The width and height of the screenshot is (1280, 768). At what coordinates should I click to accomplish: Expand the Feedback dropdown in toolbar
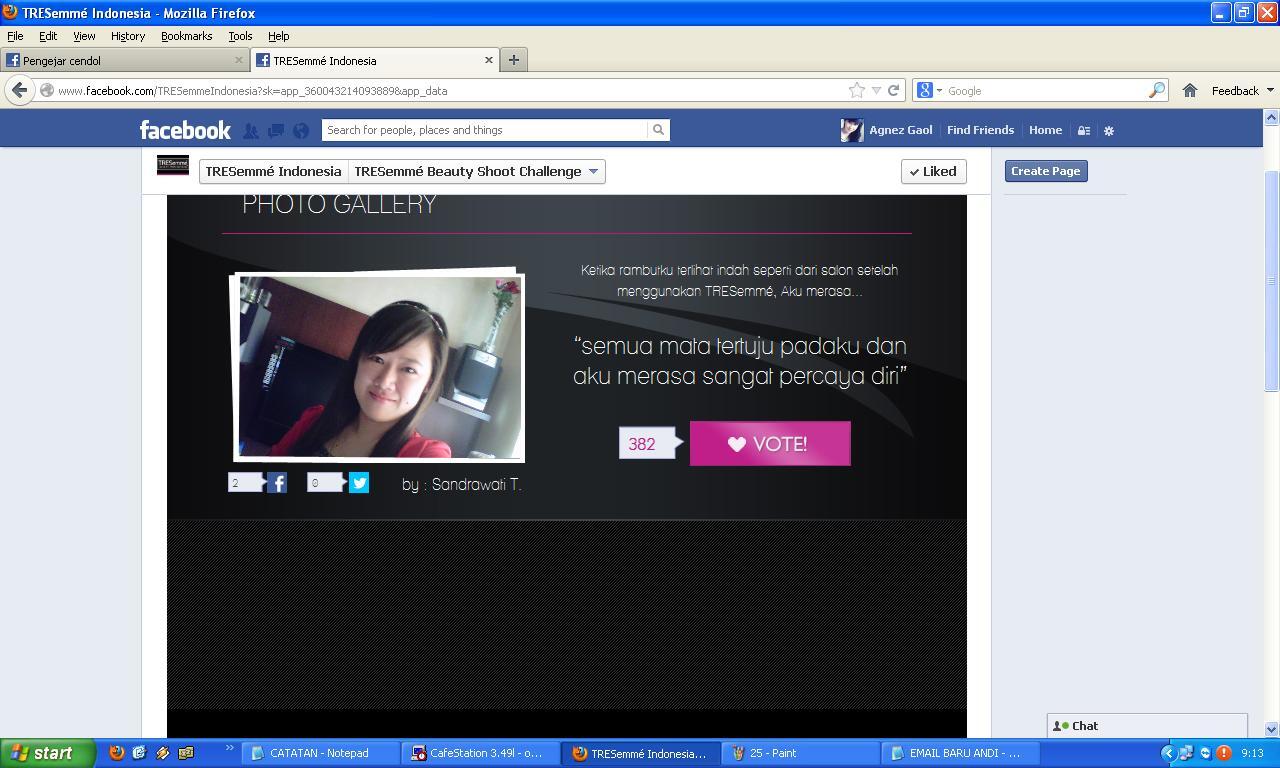pyautogui.click(x=1242, y=90)
